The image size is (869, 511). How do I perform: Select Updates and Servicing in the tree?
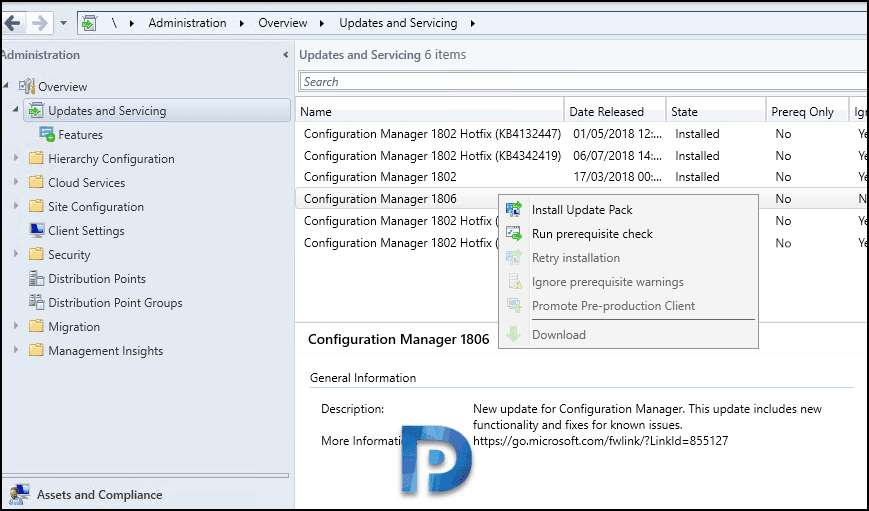157,110
